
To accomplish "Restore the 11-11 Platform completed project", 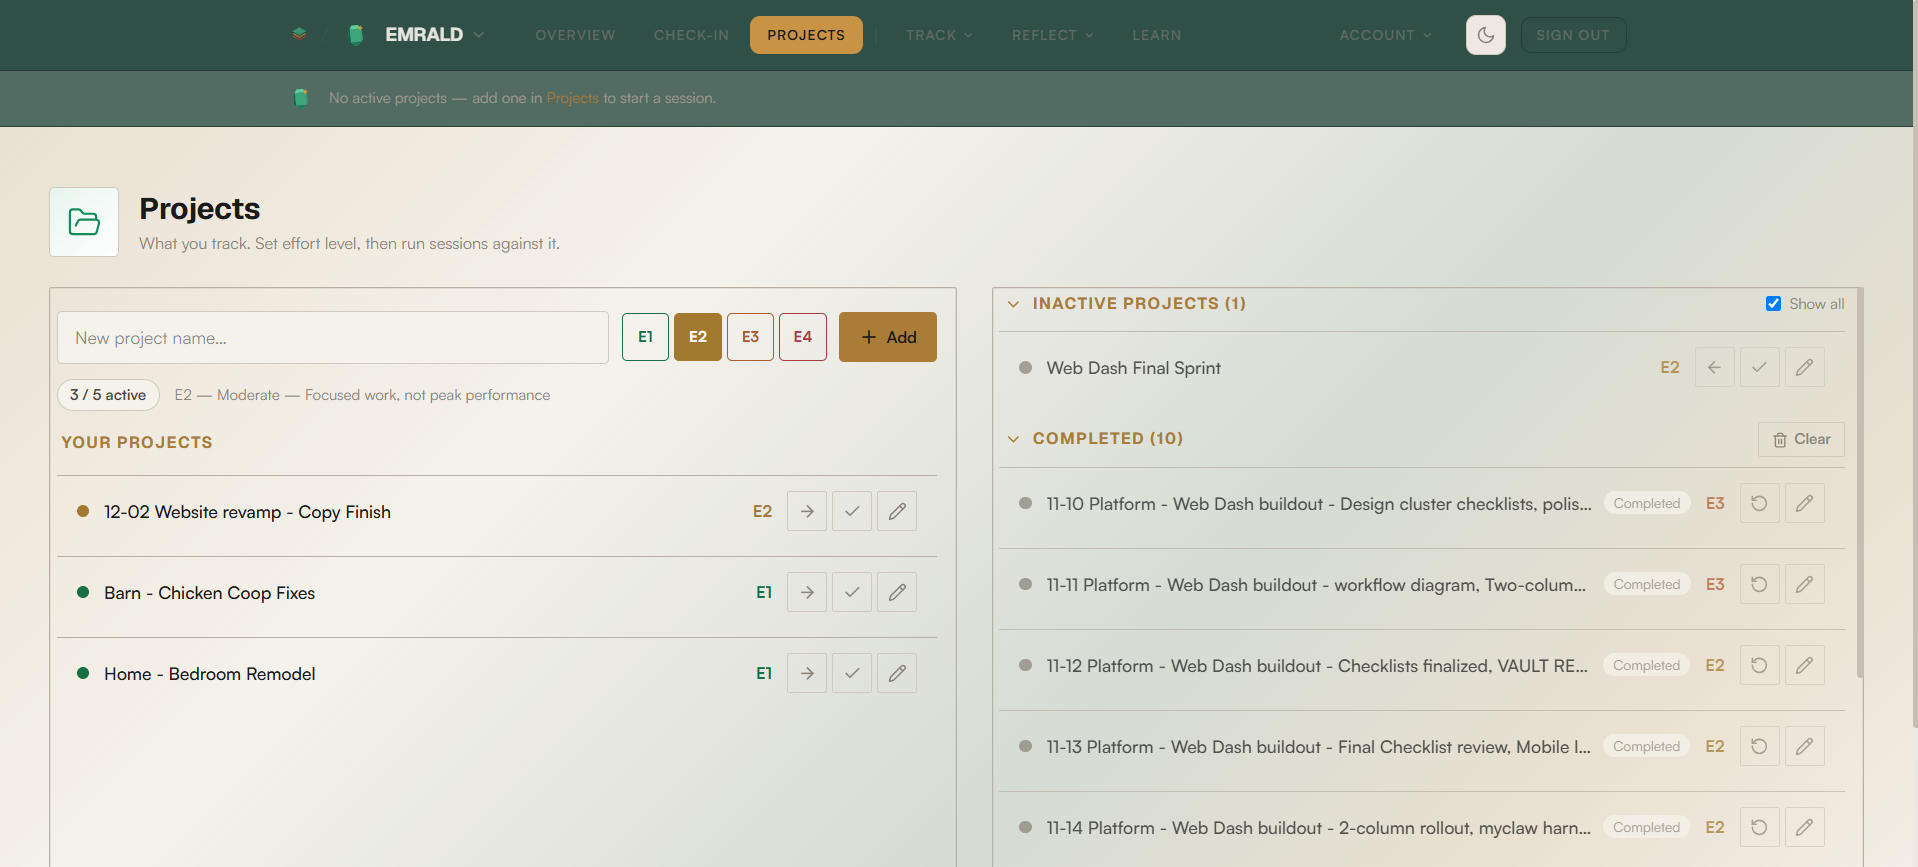I will (x=1759, y=584).
